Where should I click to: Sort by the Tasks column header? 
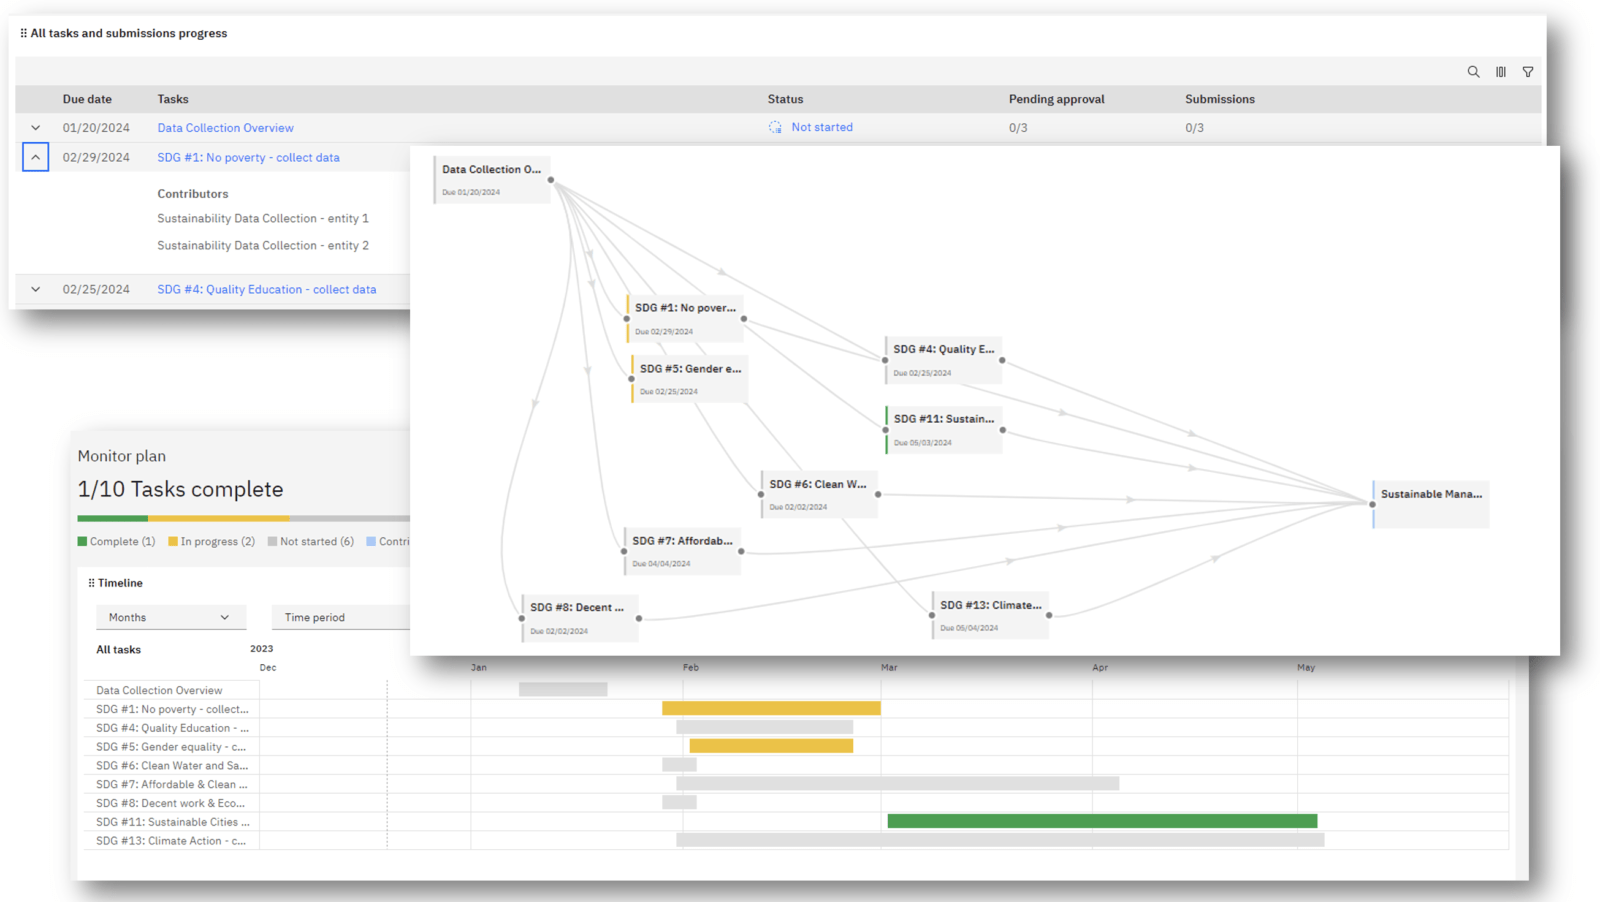coord(173,99)
